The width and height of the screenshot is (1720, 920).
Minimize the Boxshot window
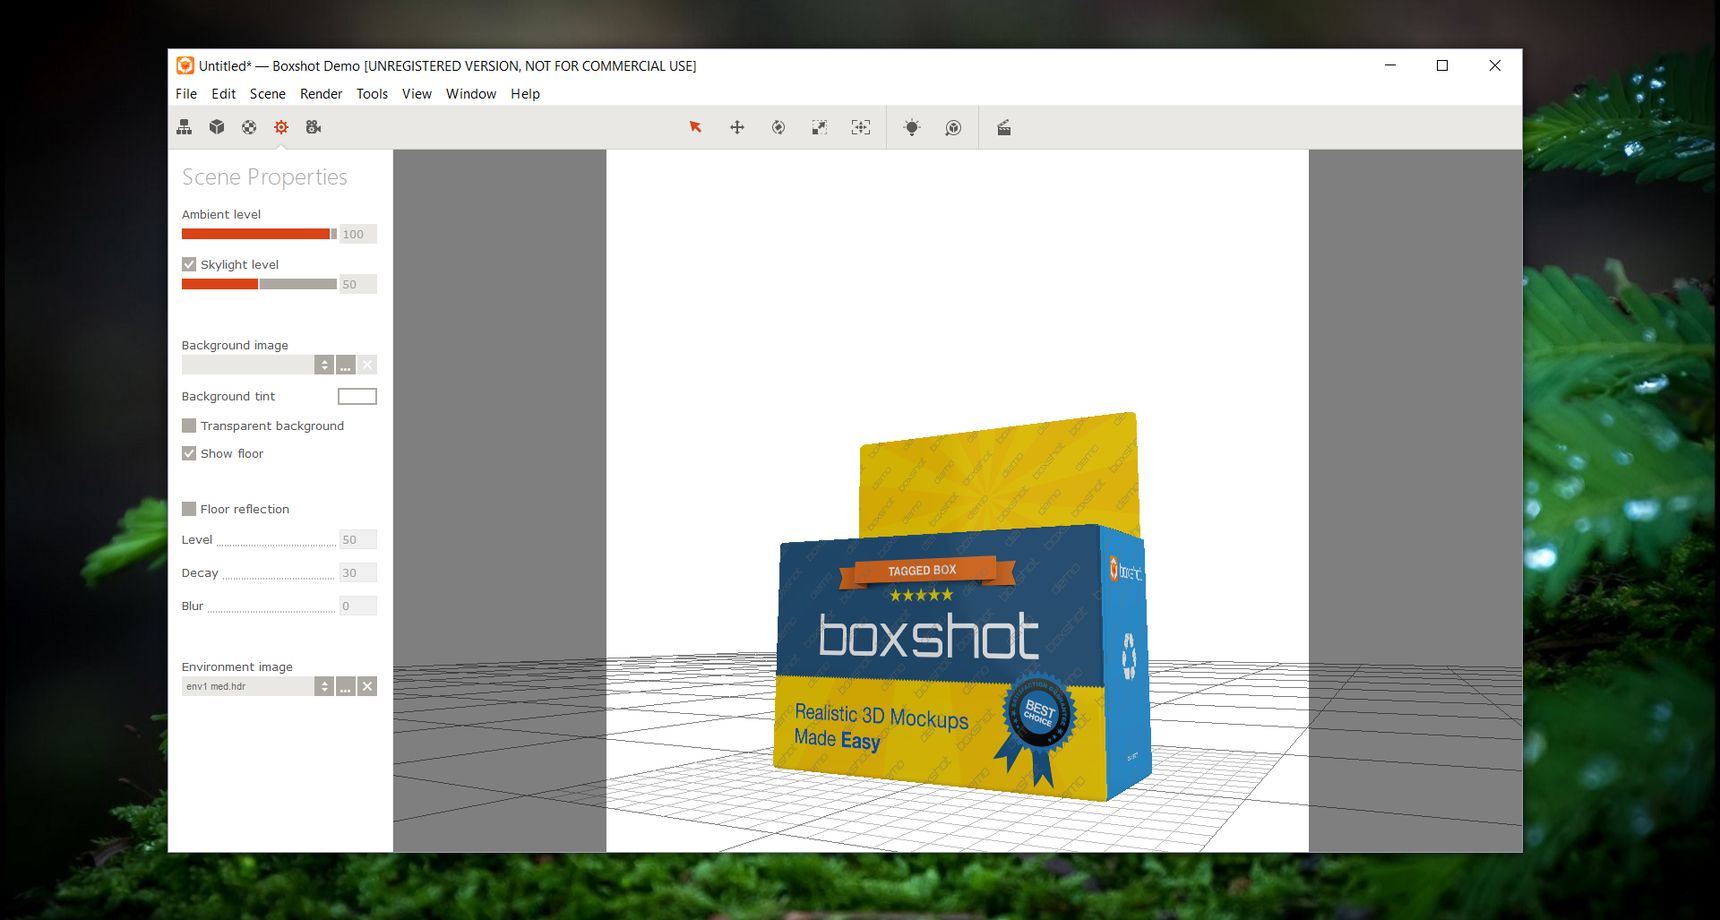1390,65
